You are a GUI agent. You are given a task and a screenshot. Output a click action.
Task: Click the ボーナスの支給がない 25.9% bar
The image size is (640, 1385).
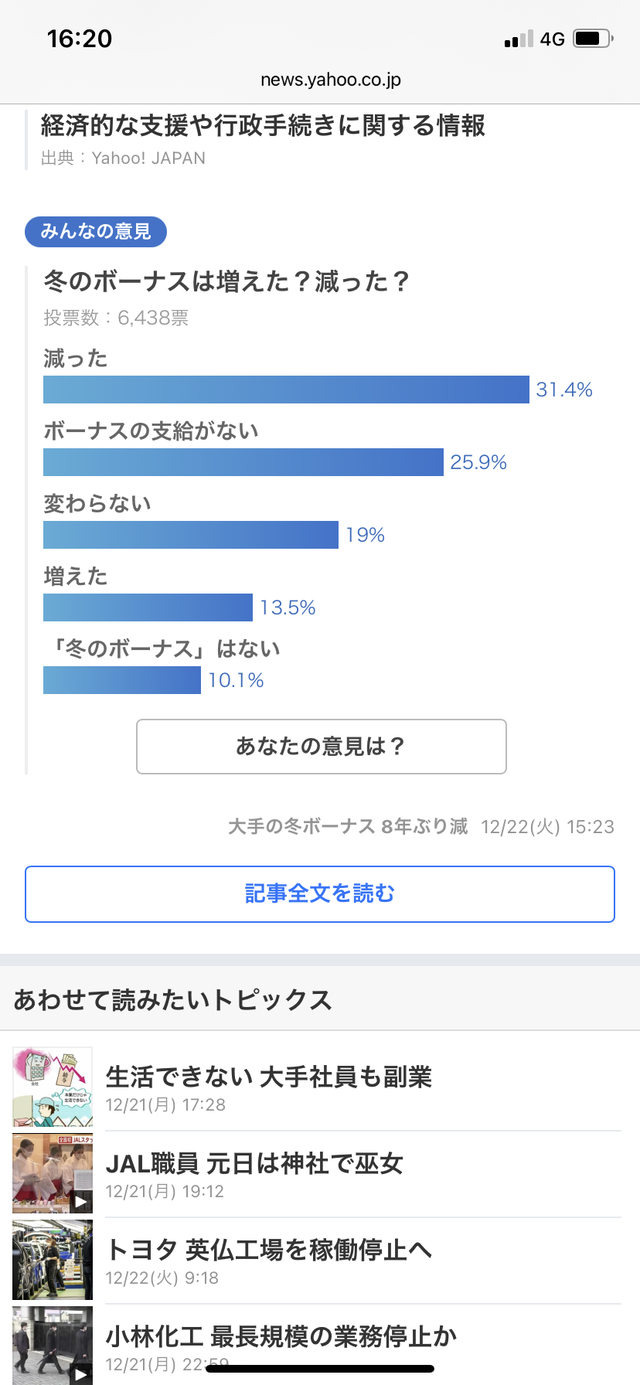coord(243,462)
